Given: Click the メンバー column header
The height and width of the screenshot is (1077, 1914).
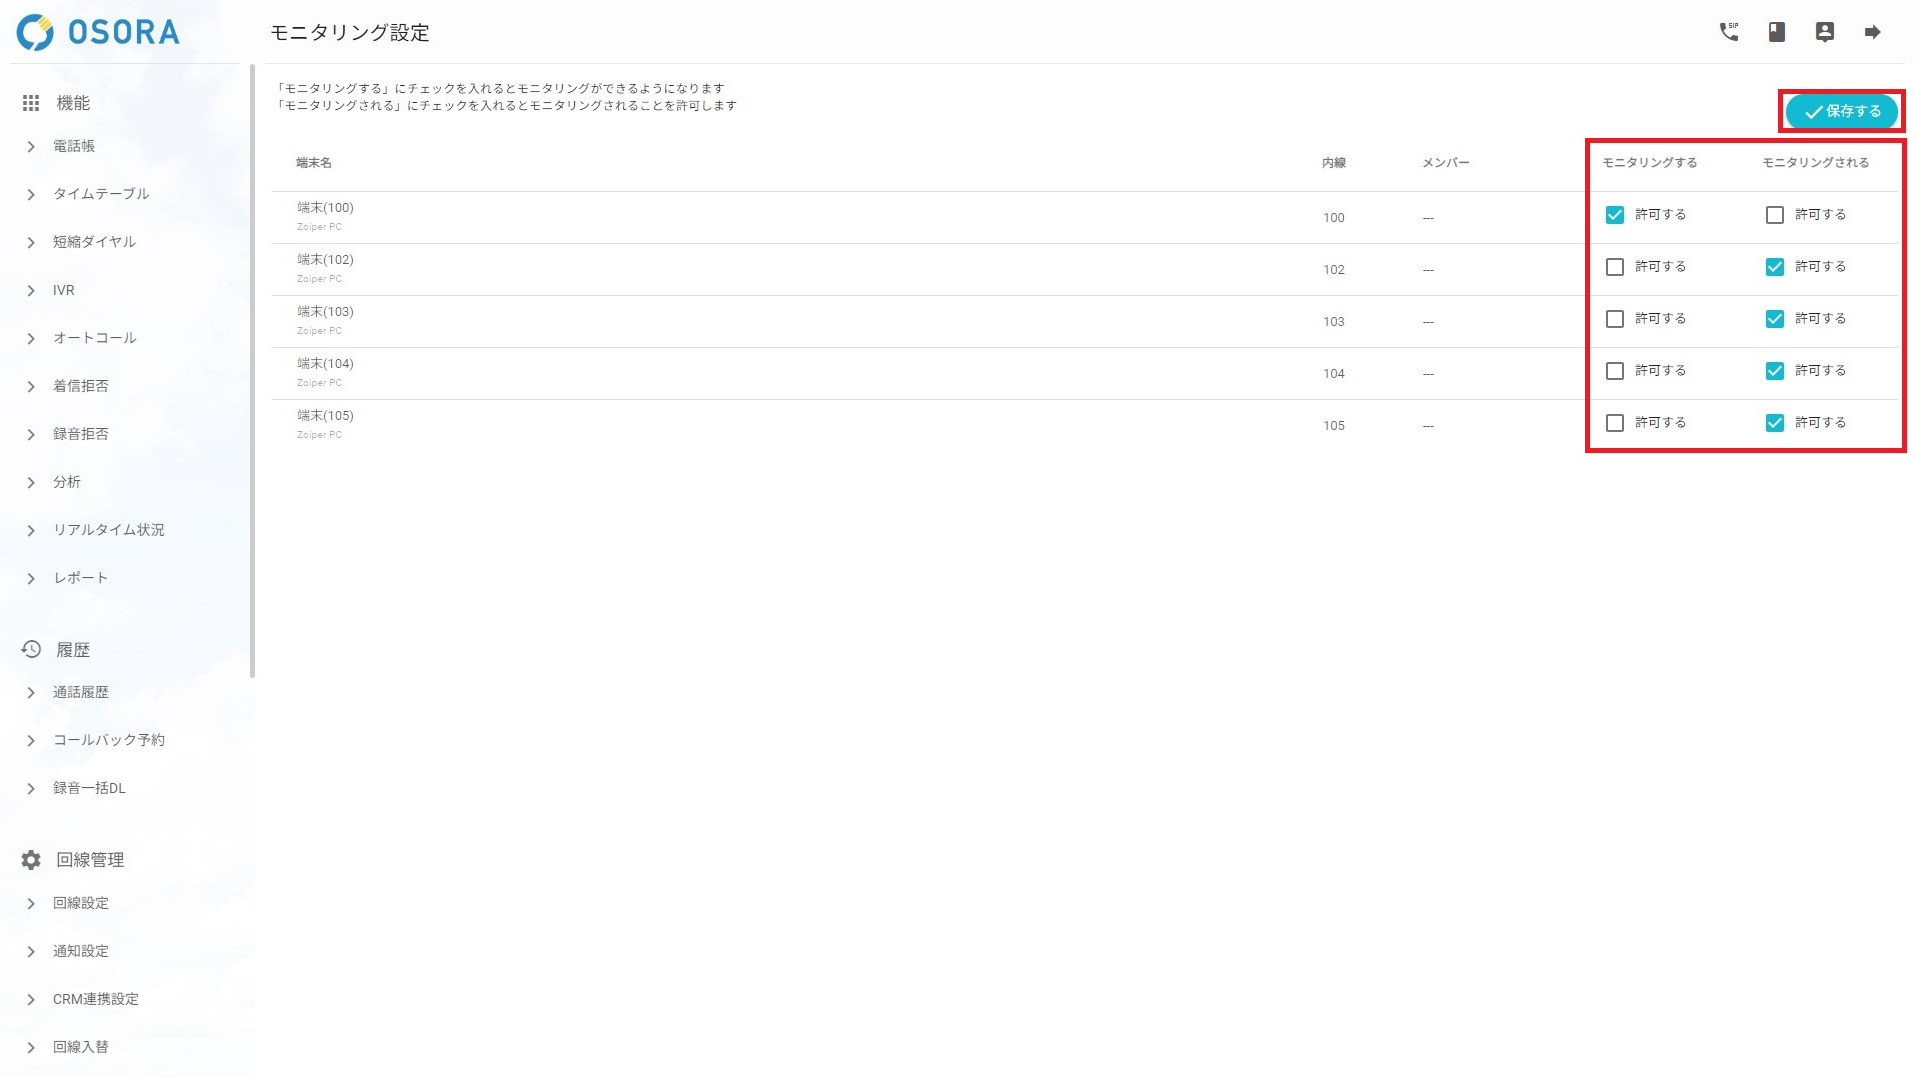Looking at the screenshot, I should (1445, 163).
